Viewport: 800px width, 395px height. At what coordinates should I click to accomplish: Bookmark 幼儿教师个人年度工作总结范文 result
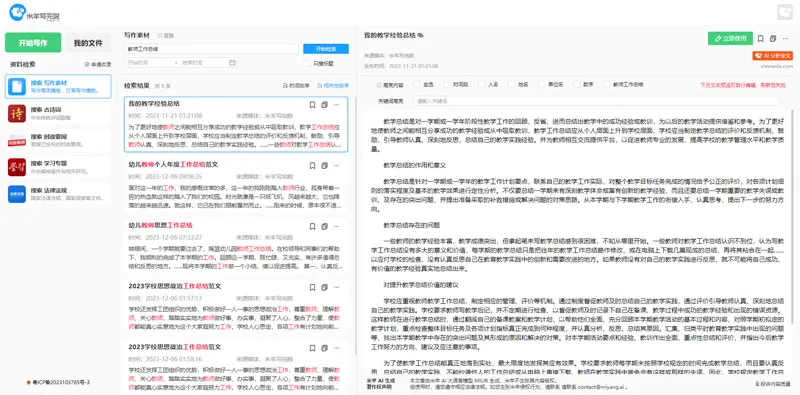(312, 165)
